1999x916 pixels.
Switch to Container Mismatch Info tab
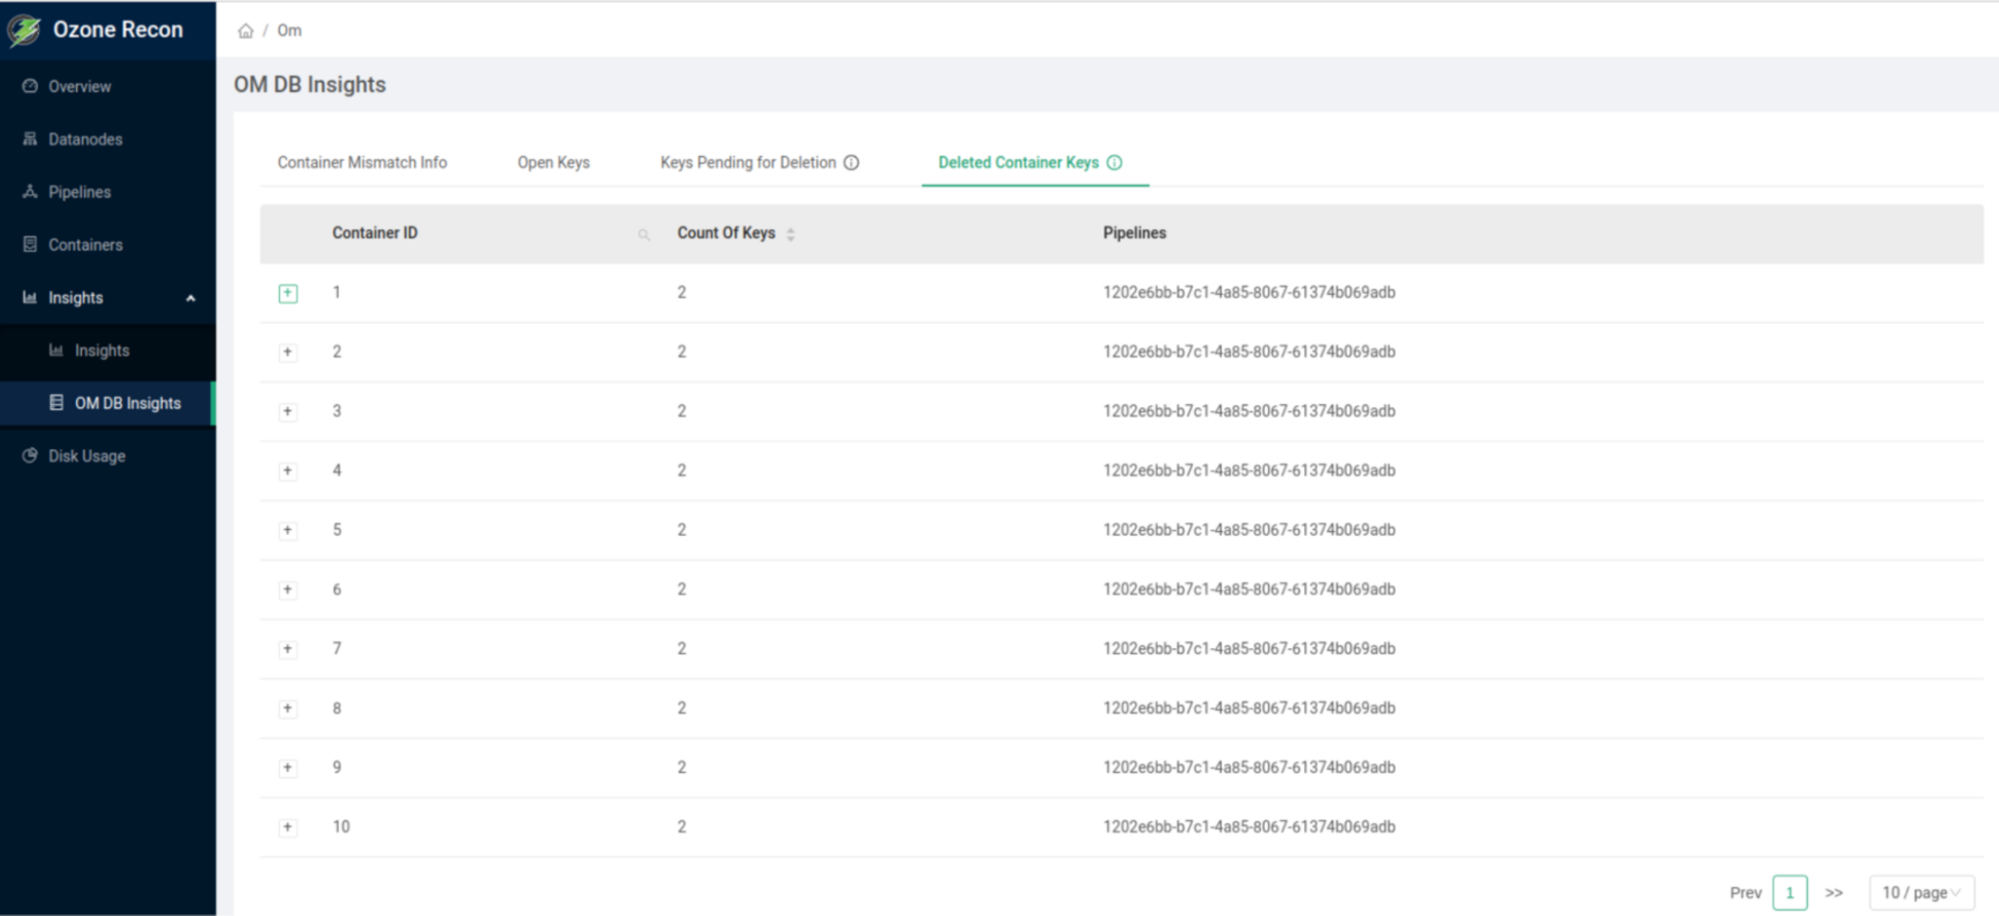pyautogui.click(x=362, y=163)
